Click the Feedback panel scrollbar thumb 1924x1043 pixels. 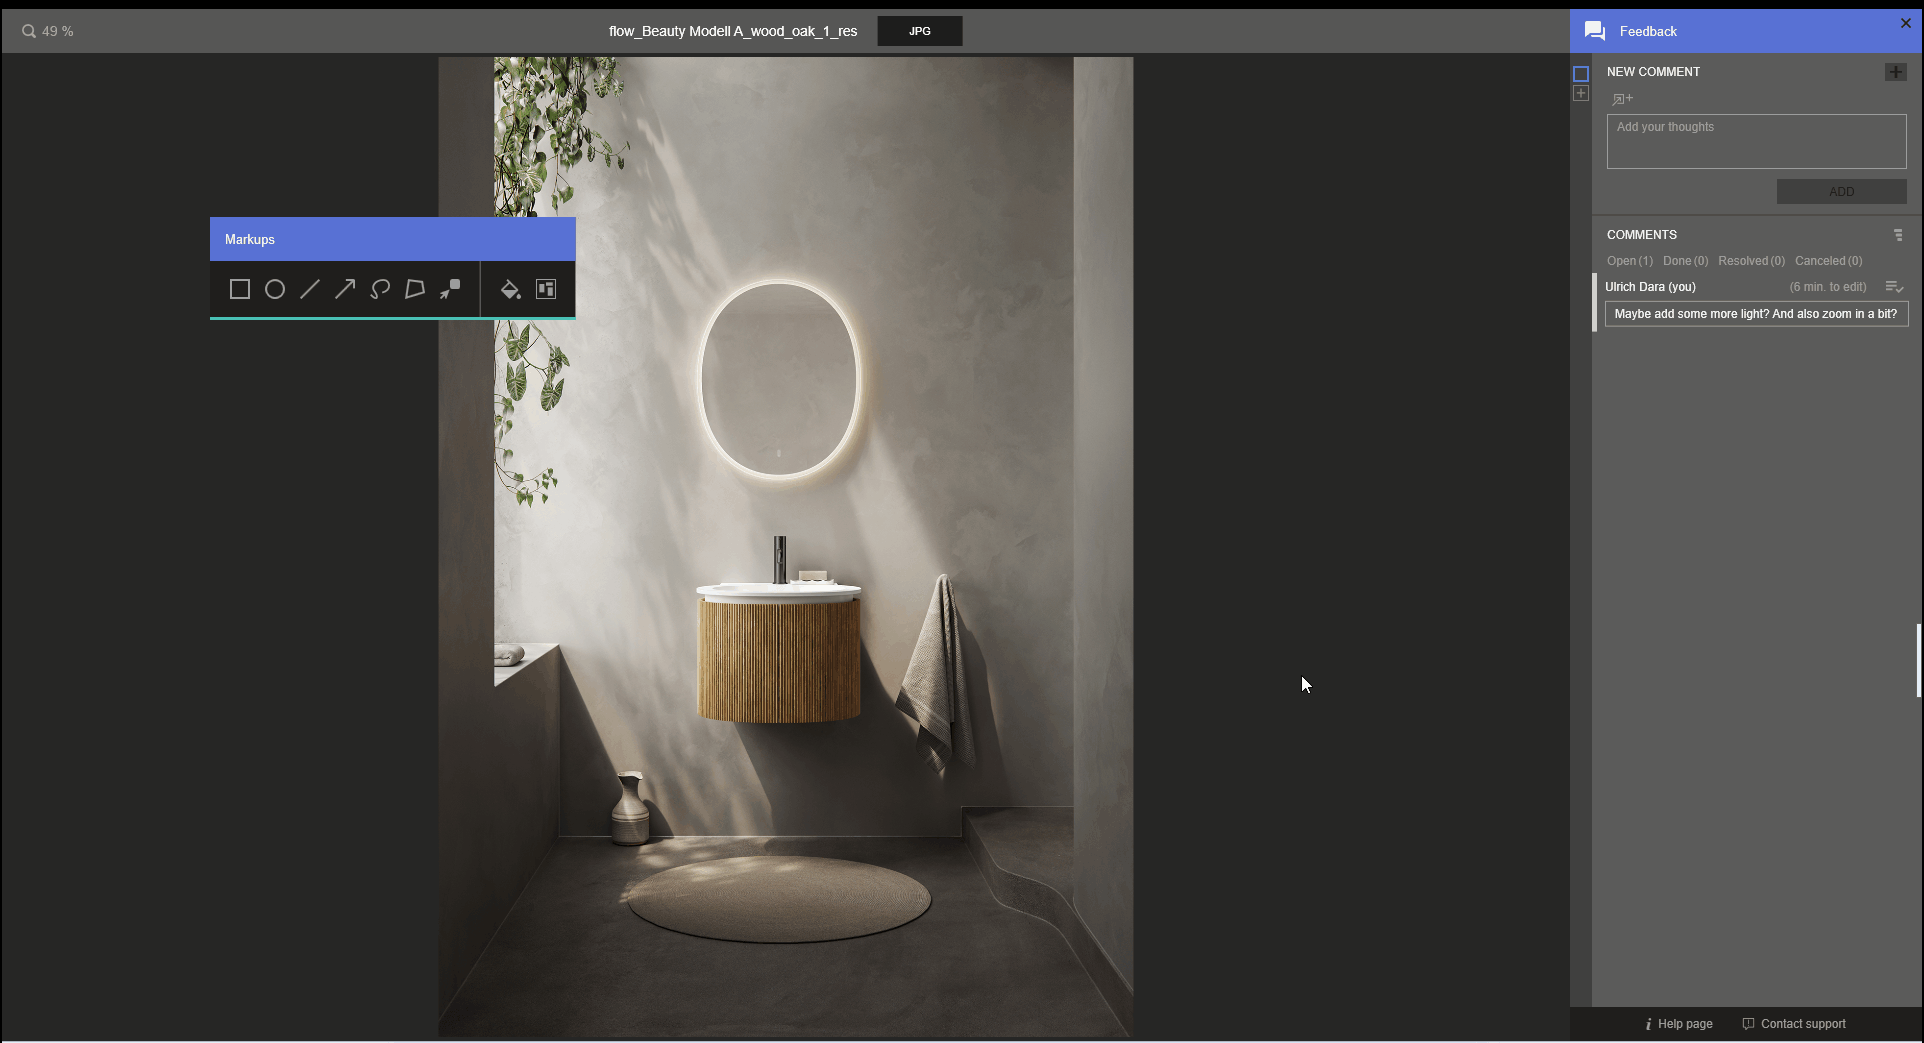1918,660
